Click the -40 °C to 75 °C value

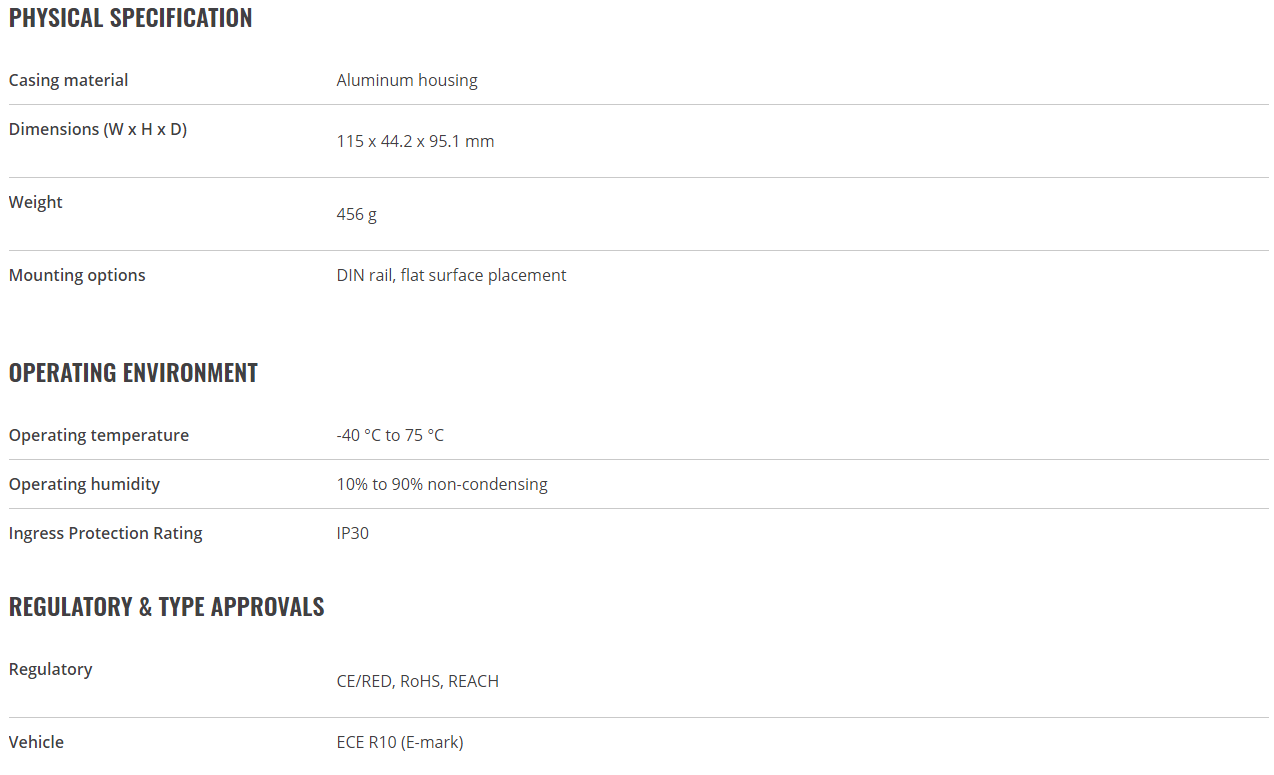point(390,435)
